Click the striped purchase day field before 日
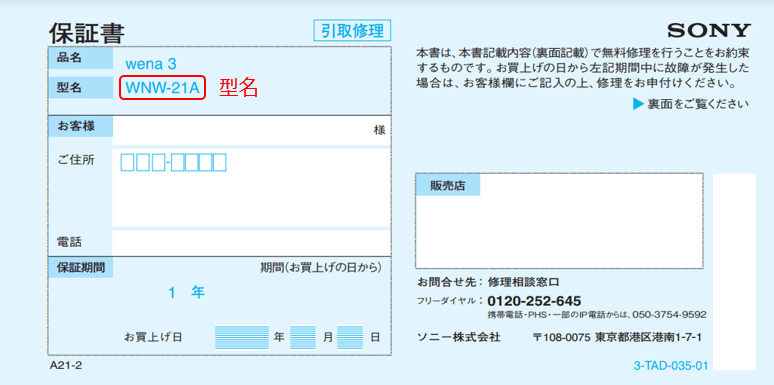This screenshot has height=385, width=774. pos(350,338)
